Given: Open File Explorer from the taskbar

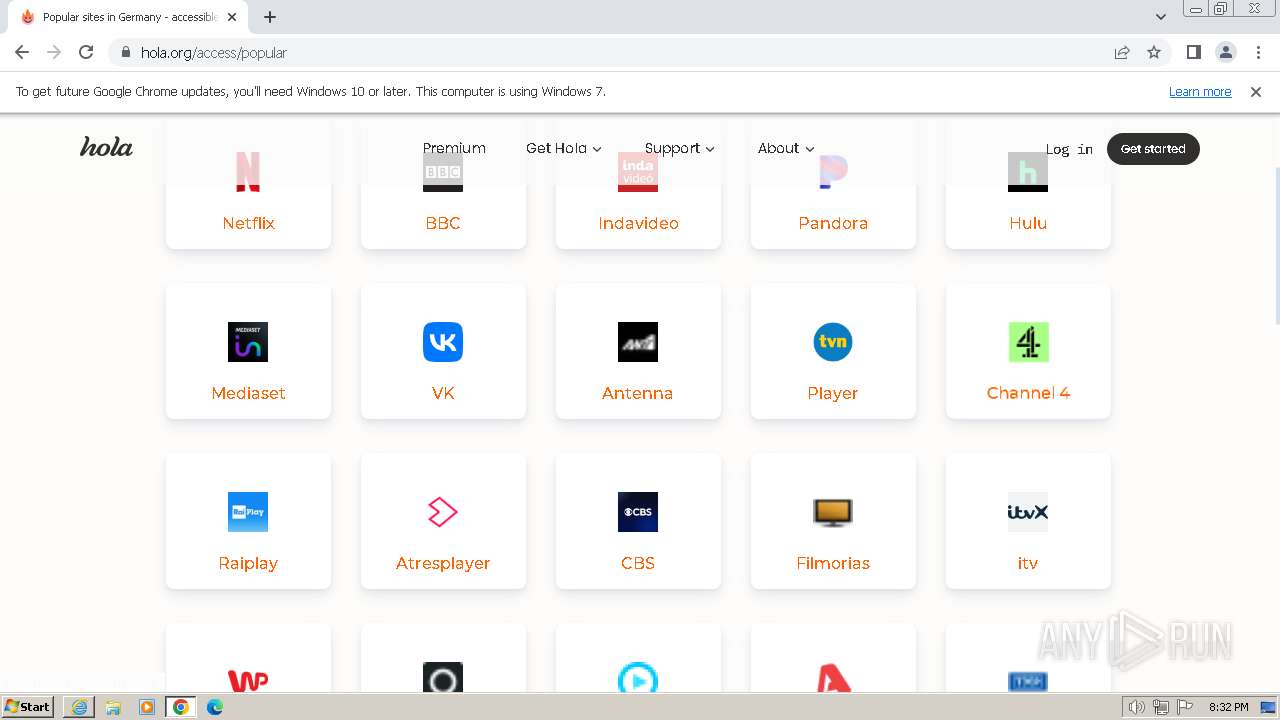Looking at the screenshot, I should (x=113, y=707).
